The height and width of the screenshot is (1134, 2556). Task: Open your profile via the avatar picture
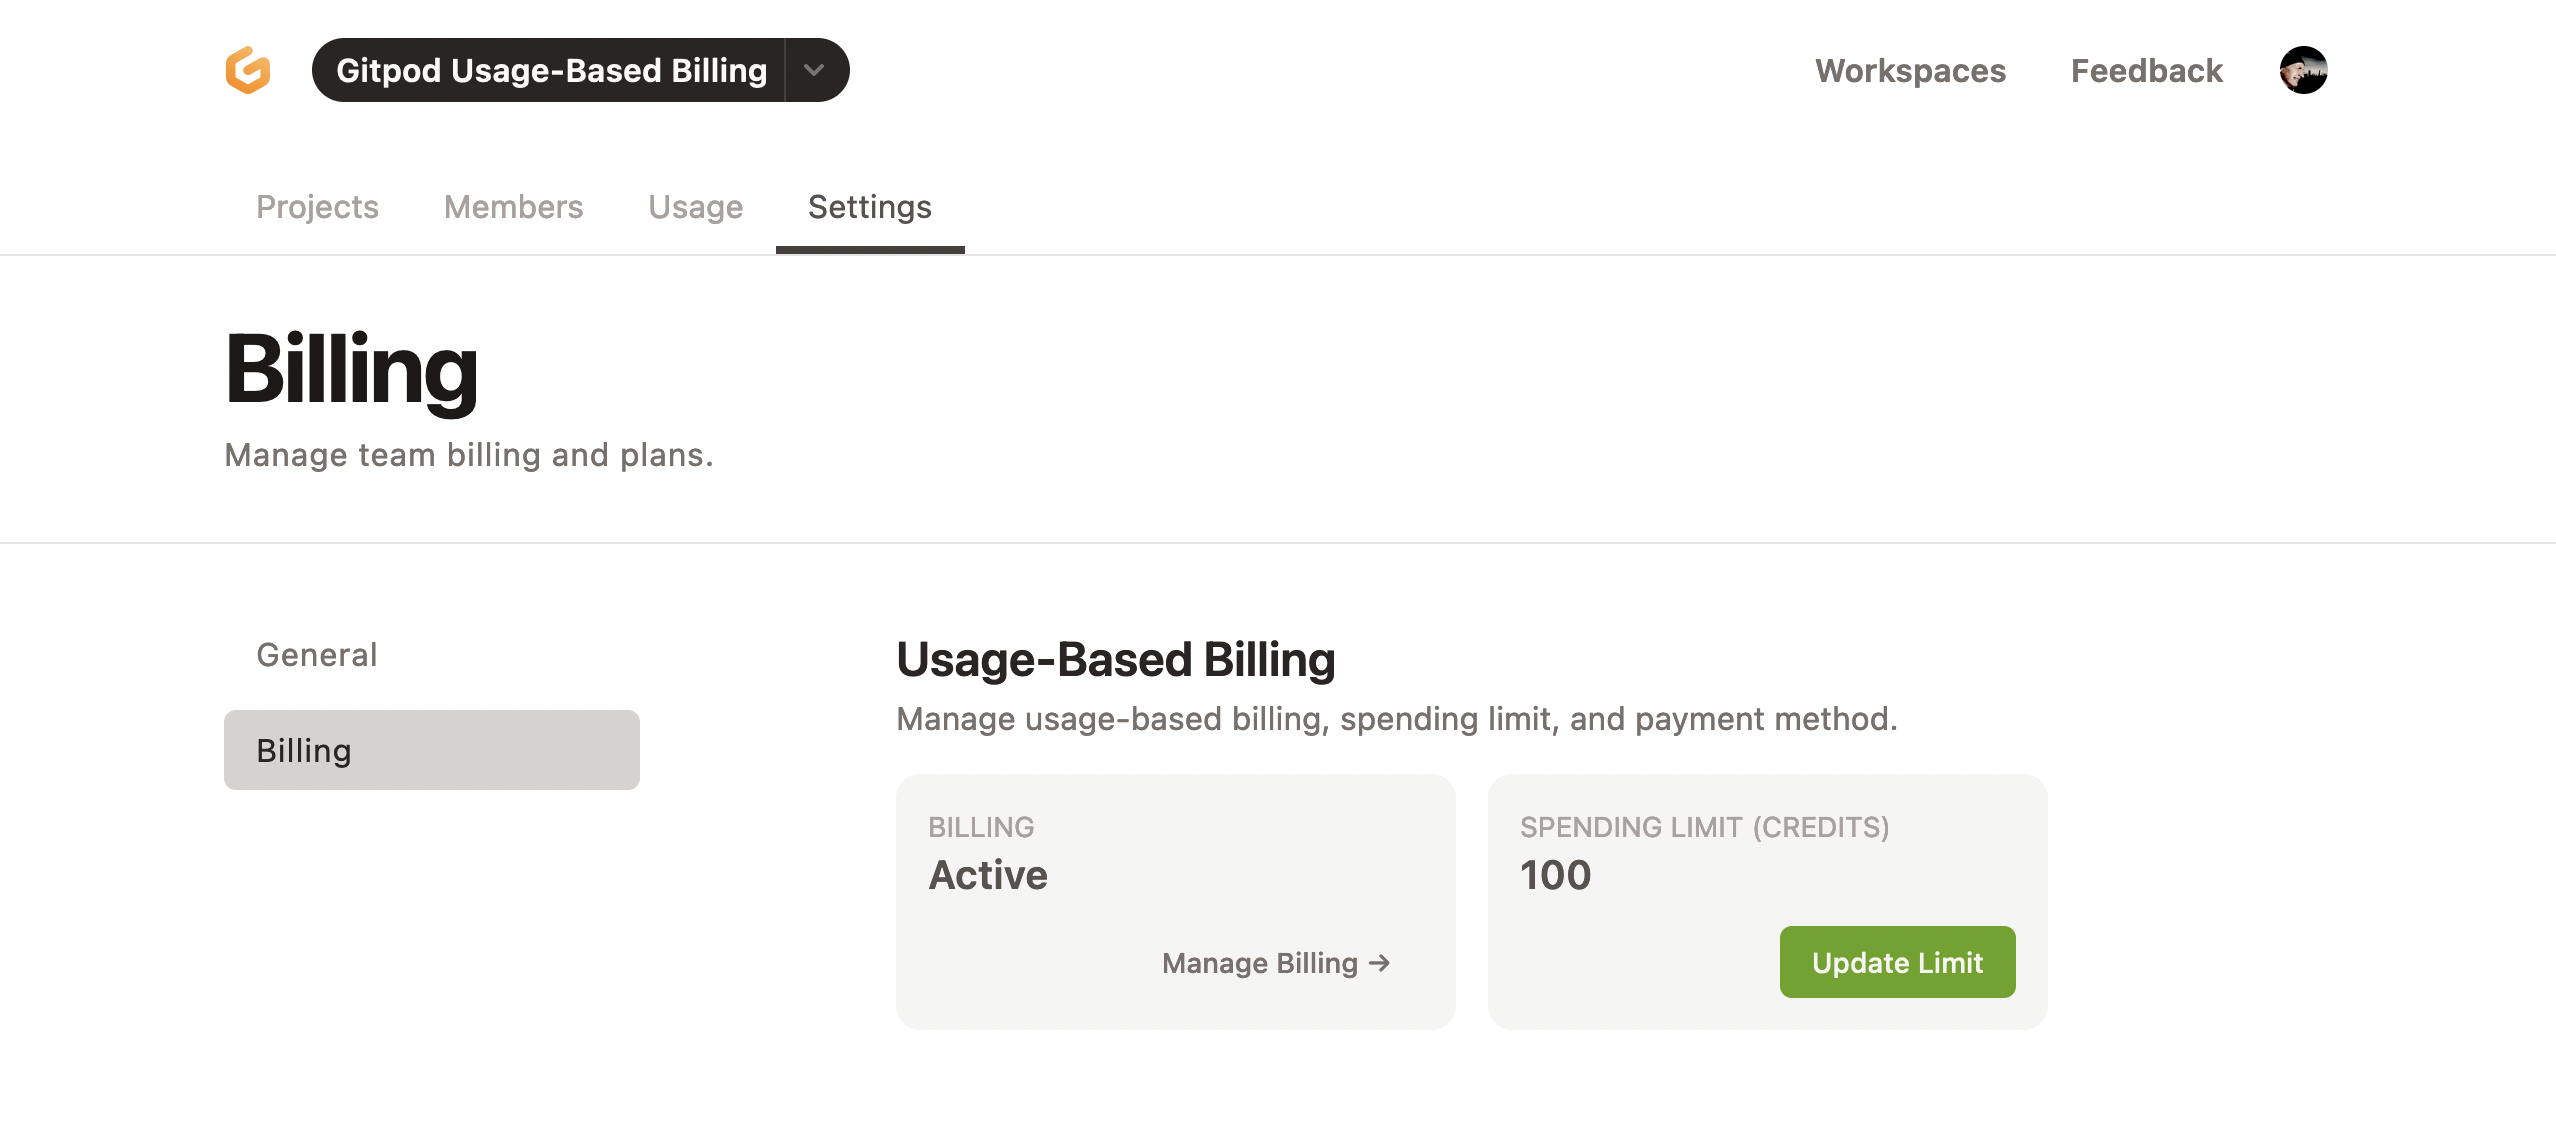pyautogui.click(x=2304, y=70)
